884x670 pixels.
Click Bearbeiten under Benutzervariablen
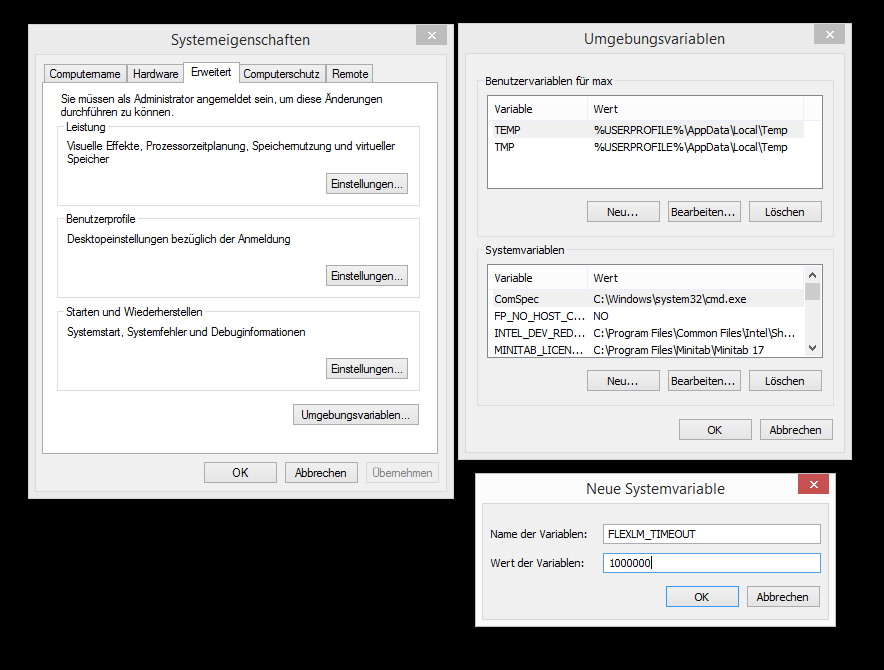[x=704, y=212]
